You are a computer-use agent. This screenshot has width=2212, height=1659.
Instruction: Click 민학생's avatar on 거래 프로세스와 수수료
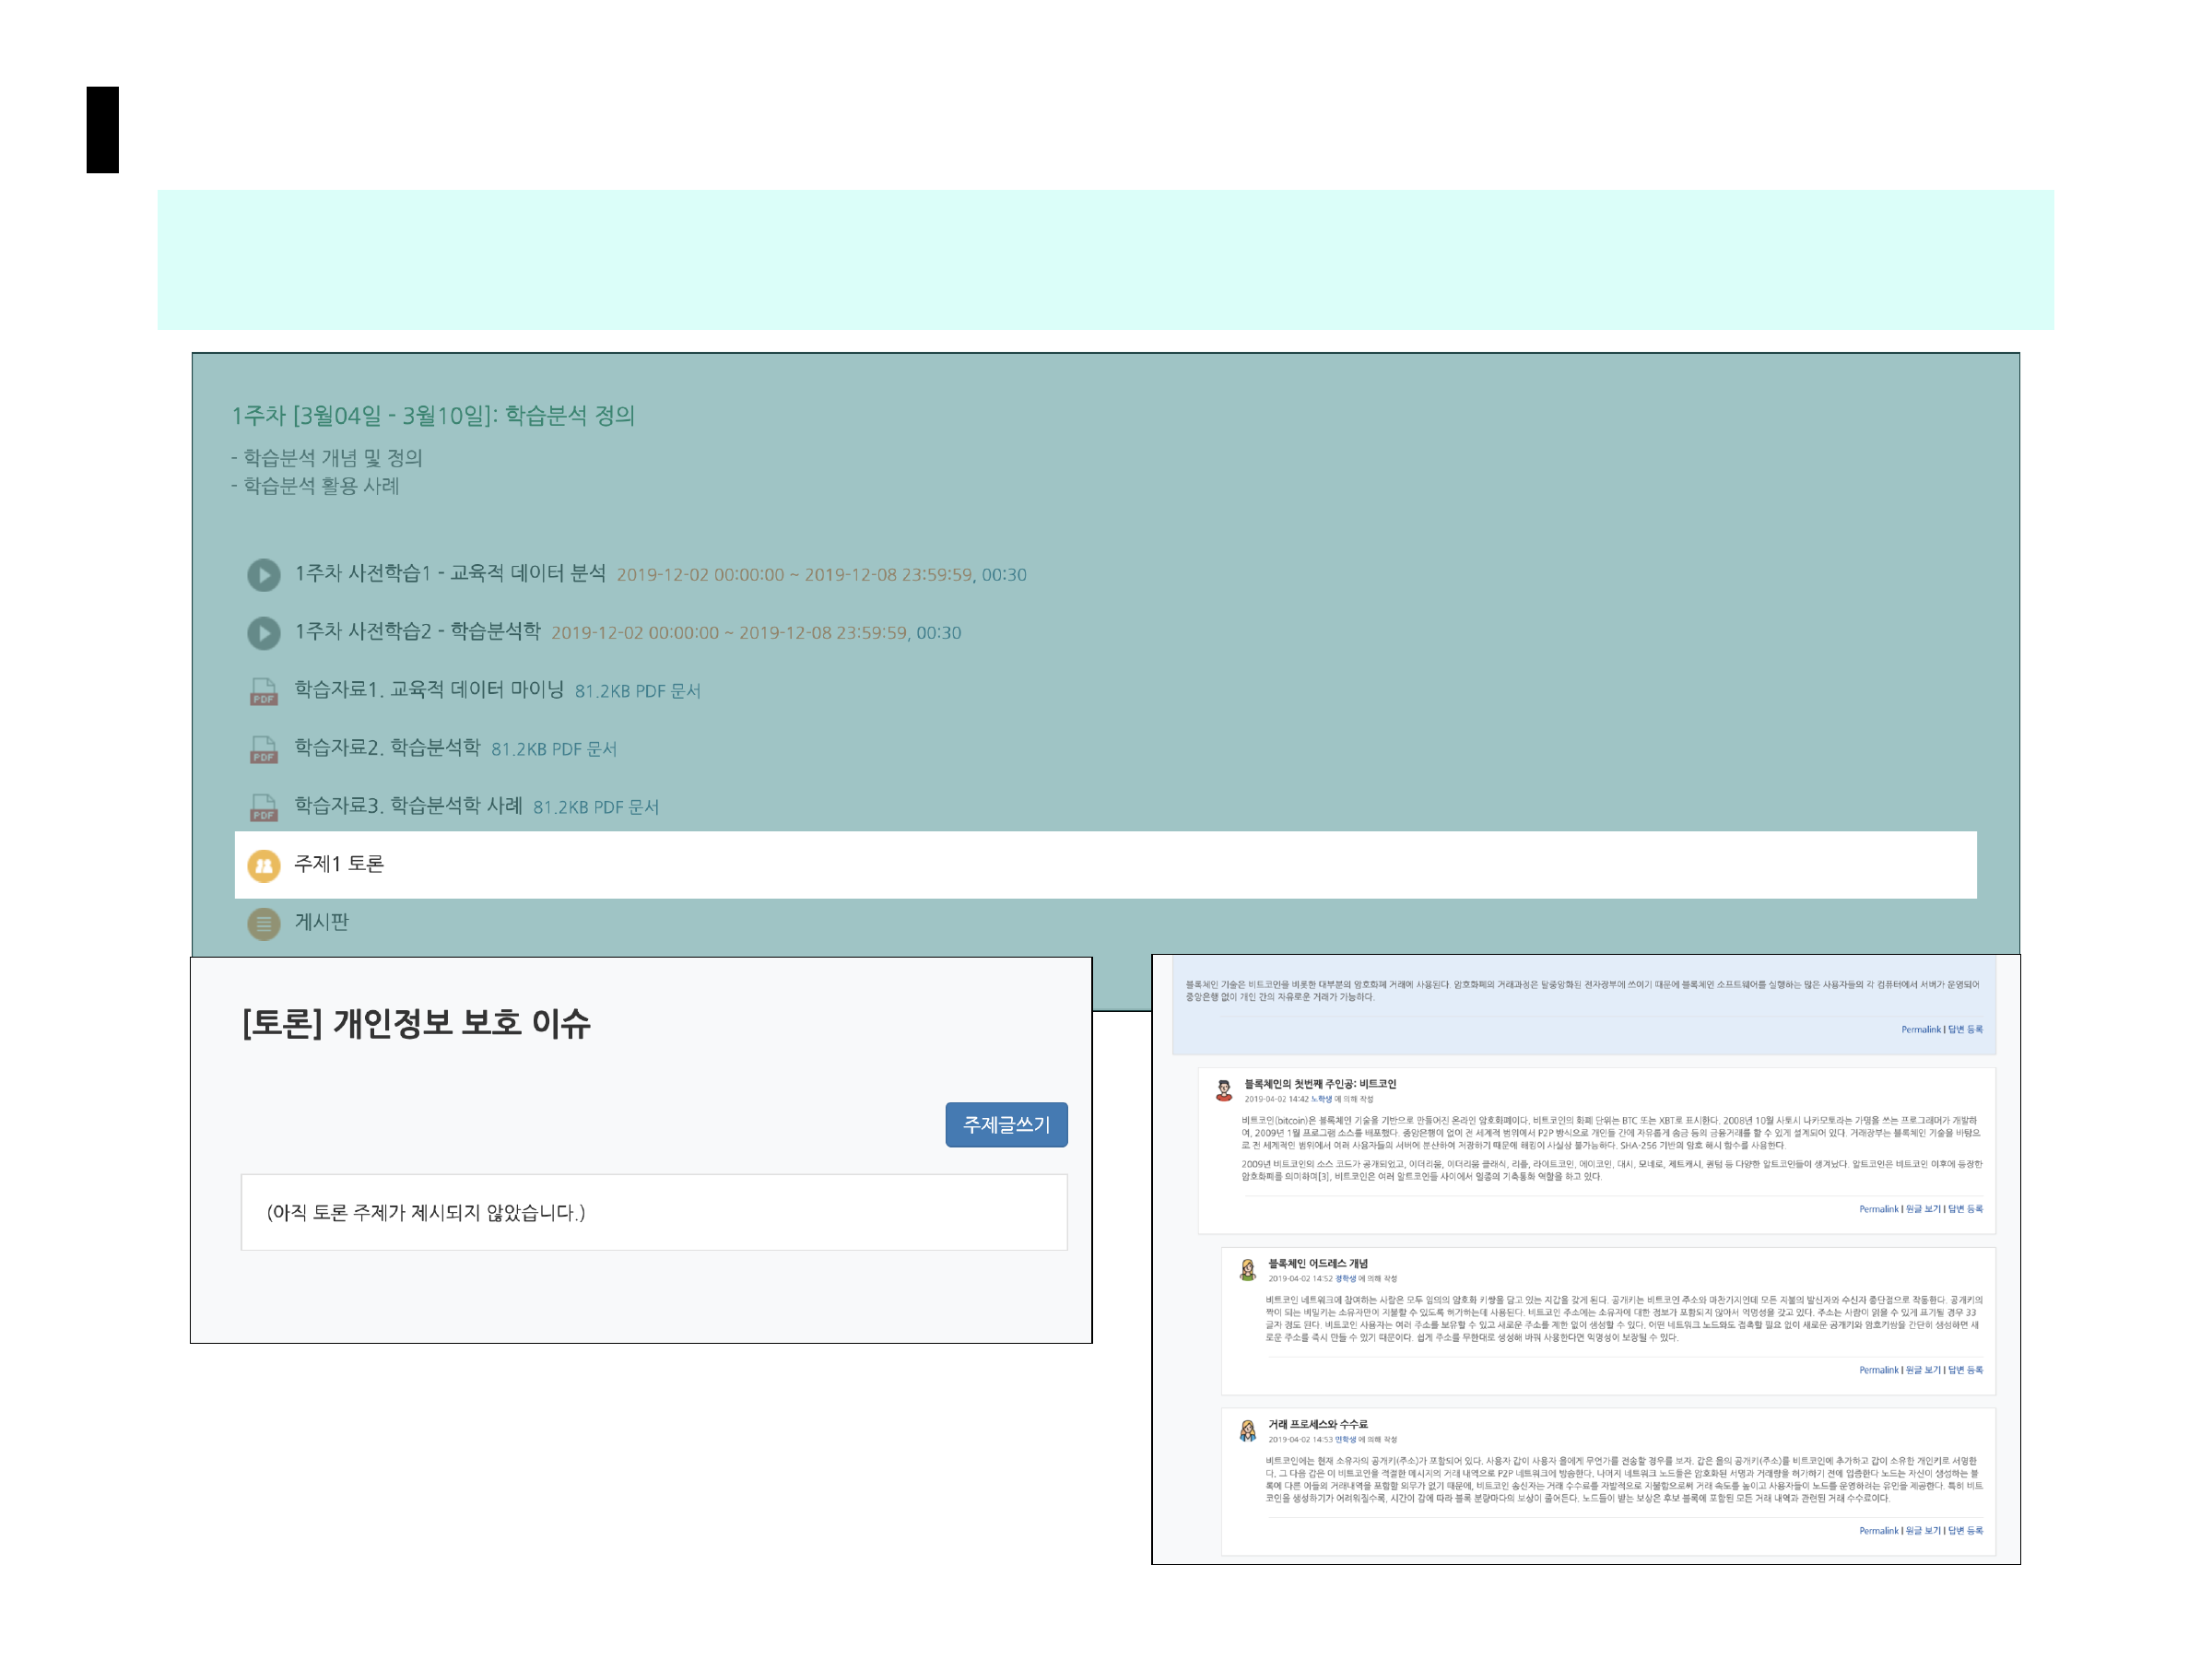click(x=1247, y=1430)
